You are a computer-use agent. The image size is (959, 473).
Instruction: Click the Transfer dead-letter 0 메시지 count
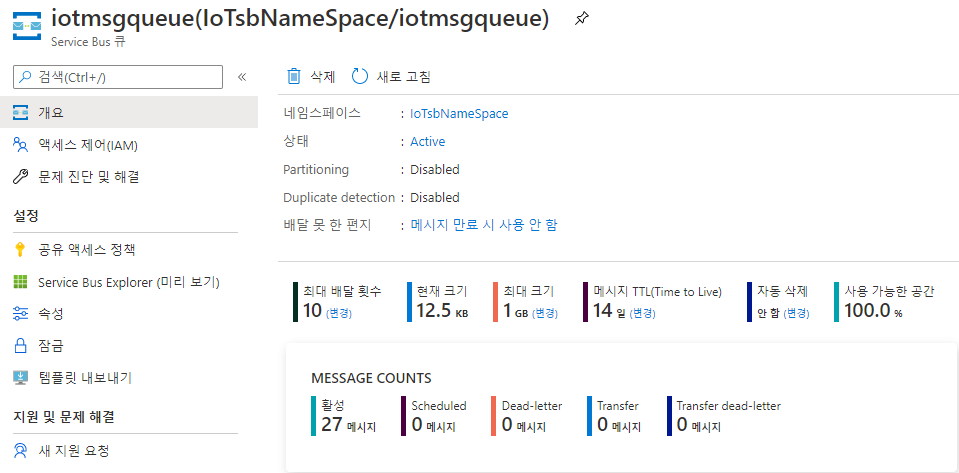click(699, 425)
